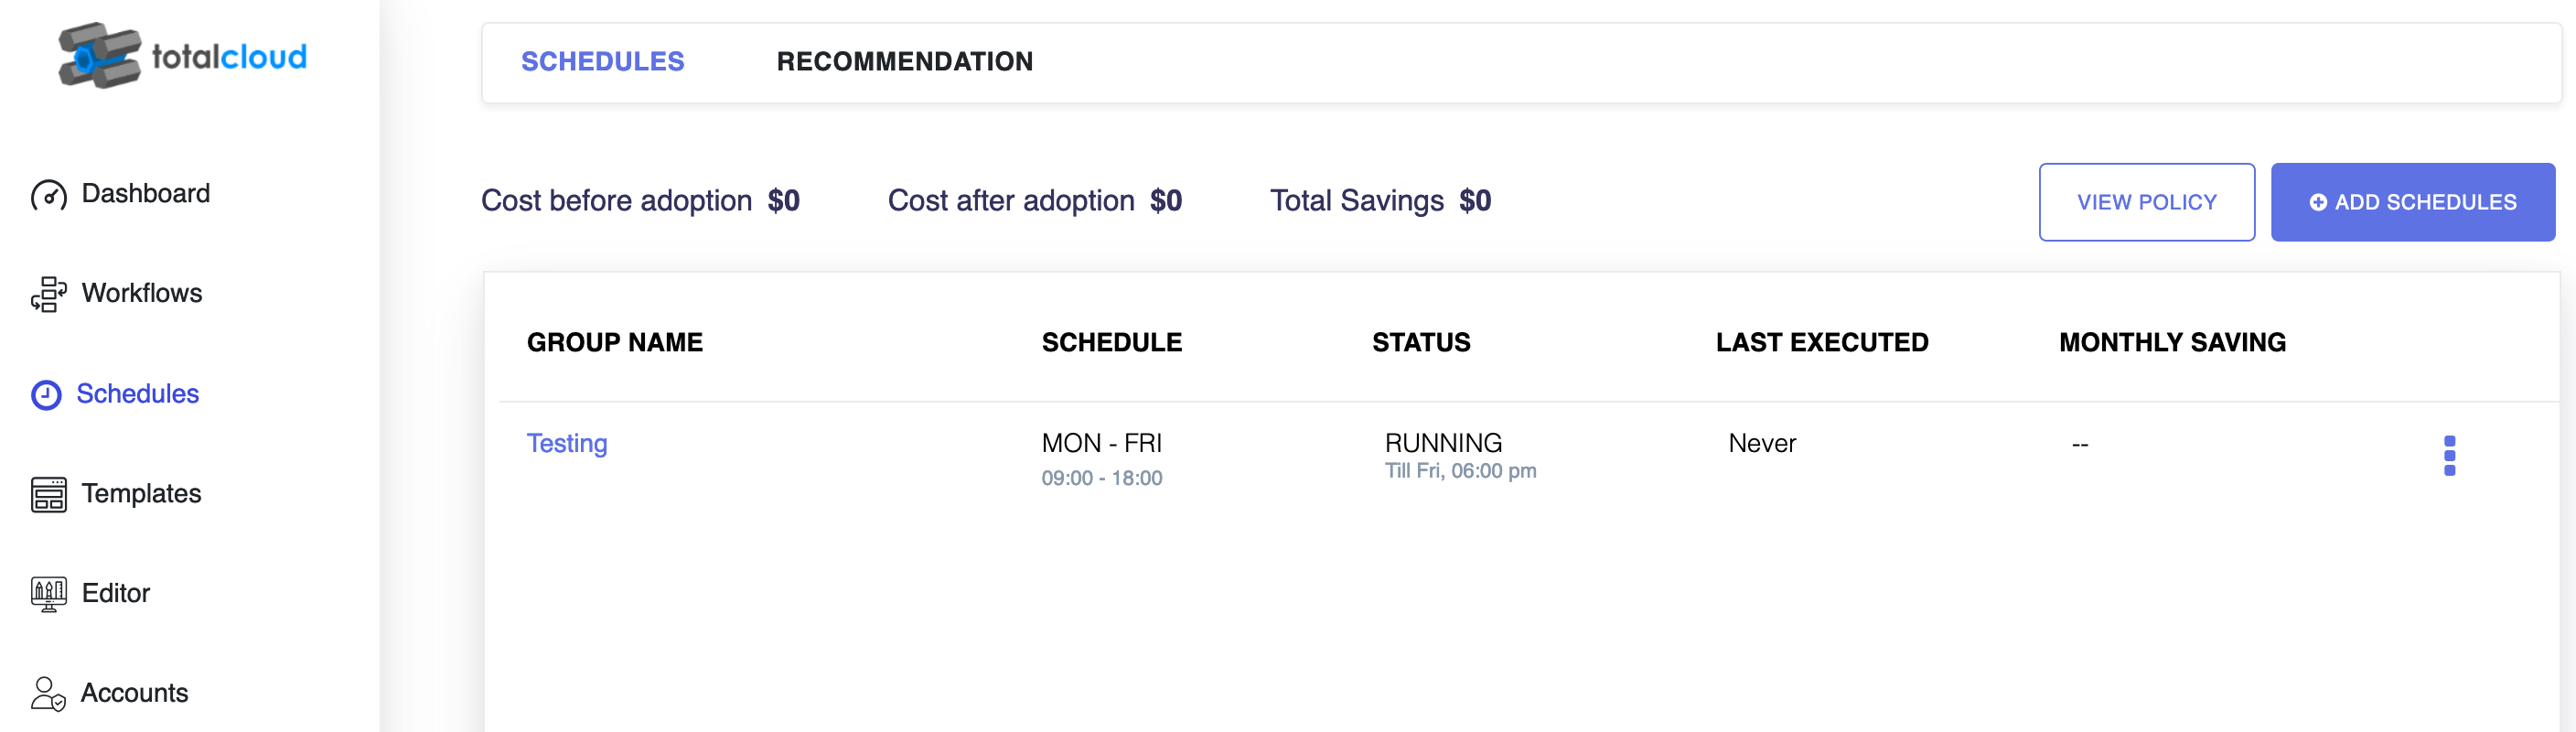The height and width of the screenshot is (732, 2576).
Task: Click the totalcloud logo icon
Action: point(99,56)
